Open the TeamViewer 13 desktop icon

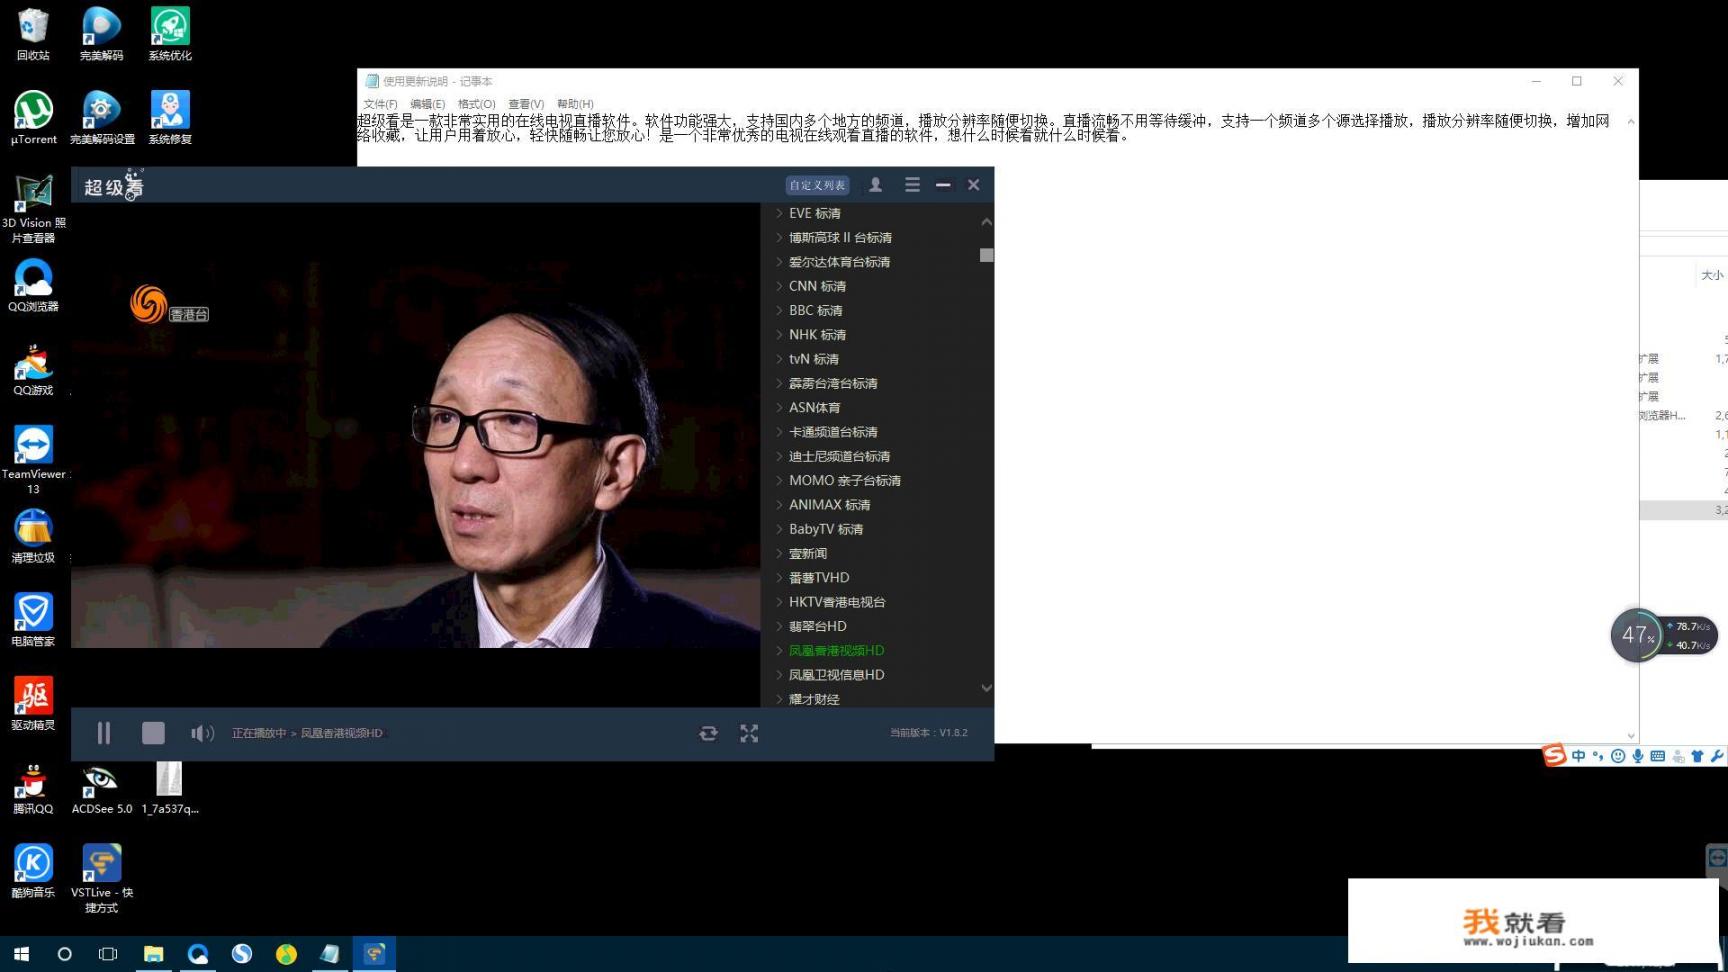[x=33, y=460]
